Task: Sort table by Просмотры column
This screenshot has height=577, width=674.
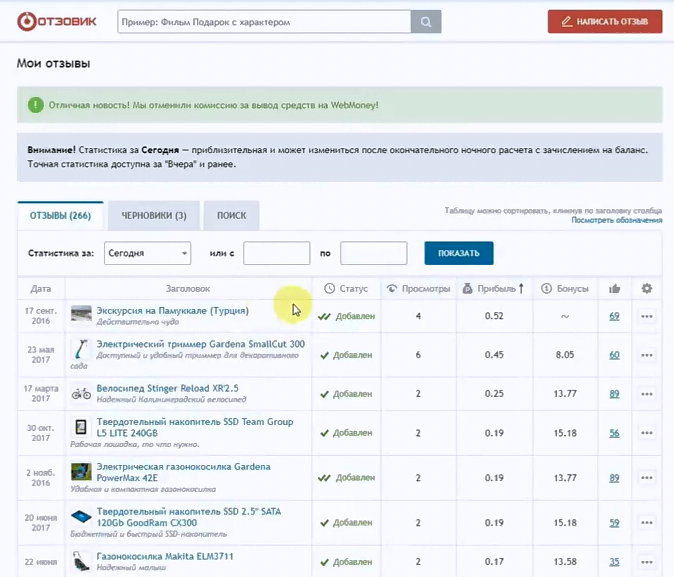Action: [418, 288]
